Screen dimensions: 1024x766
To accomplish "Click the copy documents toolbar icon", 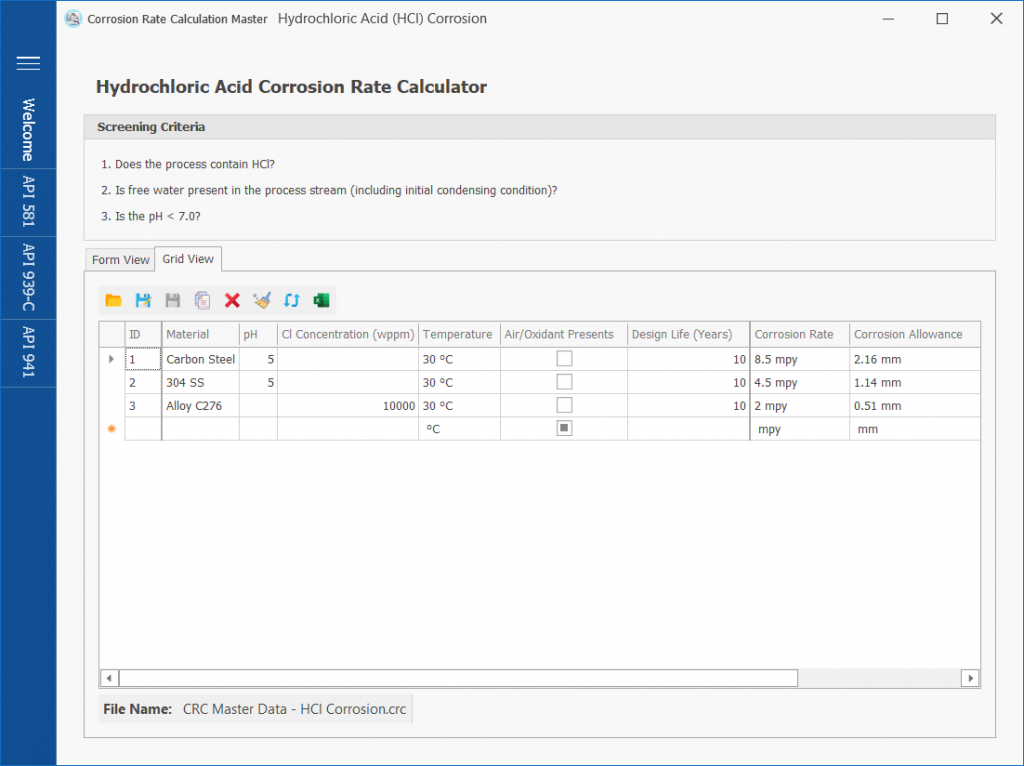I will pyautogui.click(x=203, y=300).
